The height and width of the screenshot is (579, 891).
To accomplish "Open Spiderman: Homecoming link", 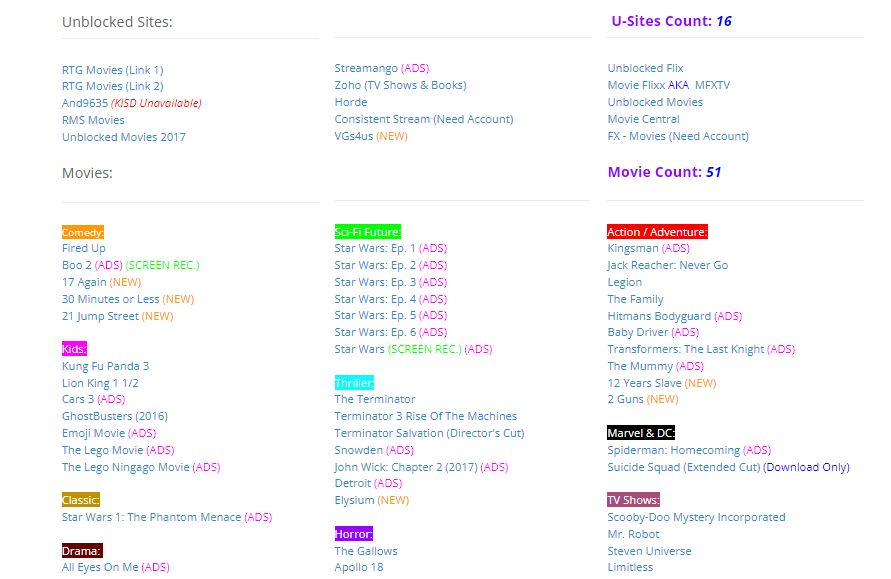I will (674, 451).
